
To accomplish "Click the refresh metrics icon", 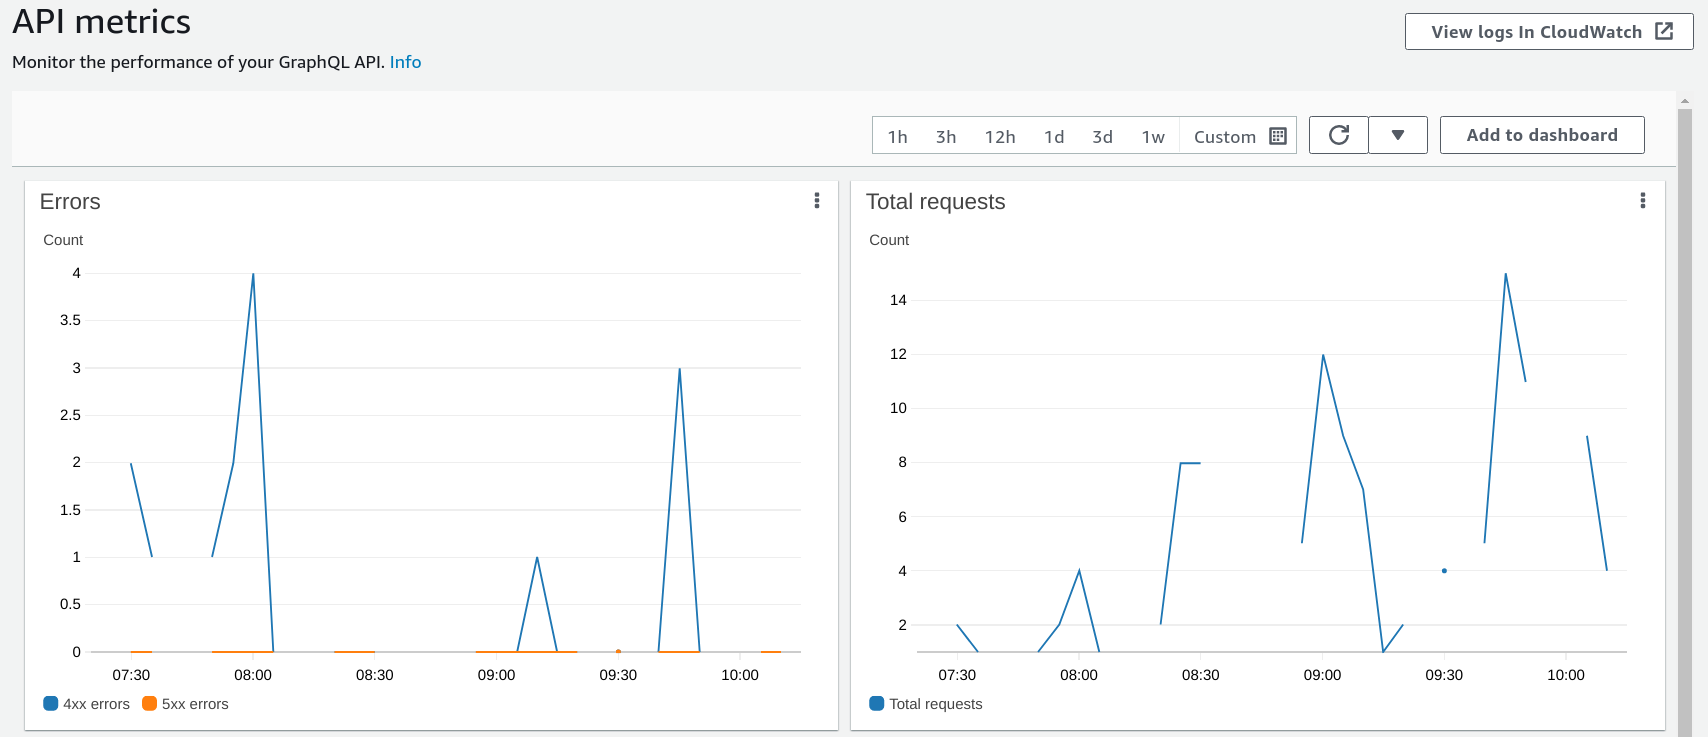I will (x=1338, y=135).
